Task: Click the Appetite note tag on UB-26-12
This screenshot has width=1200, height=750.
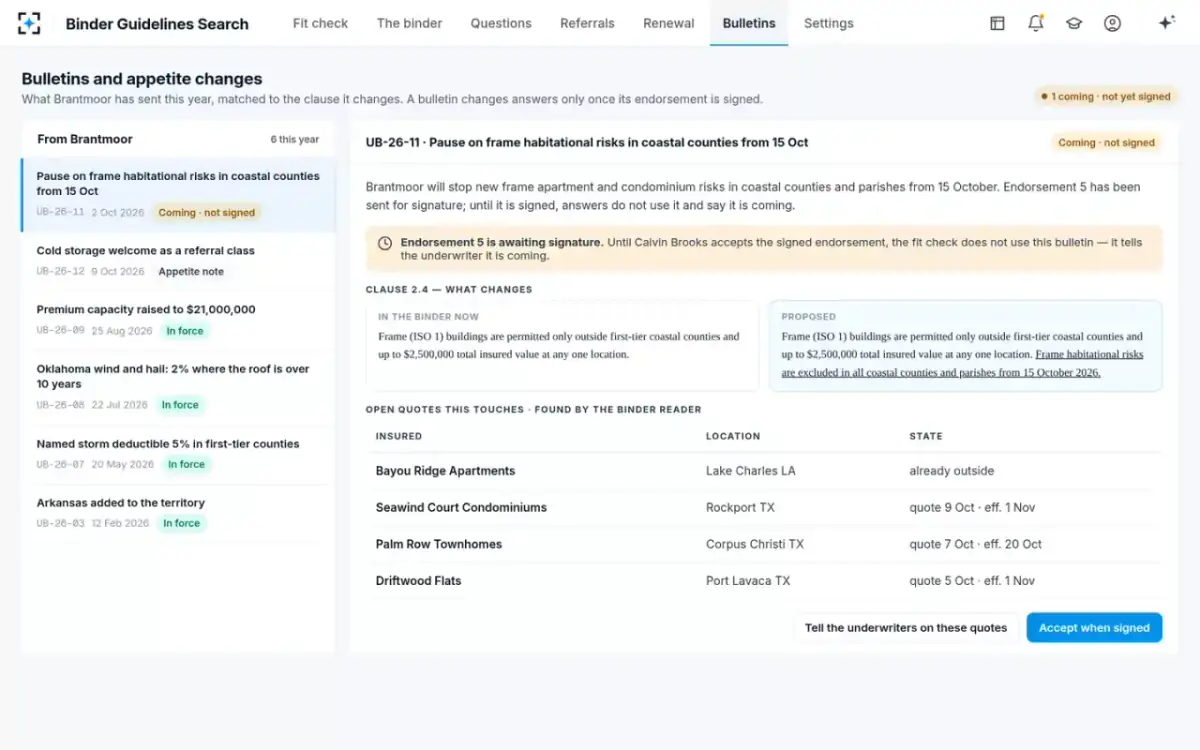Action: (191, 272)
